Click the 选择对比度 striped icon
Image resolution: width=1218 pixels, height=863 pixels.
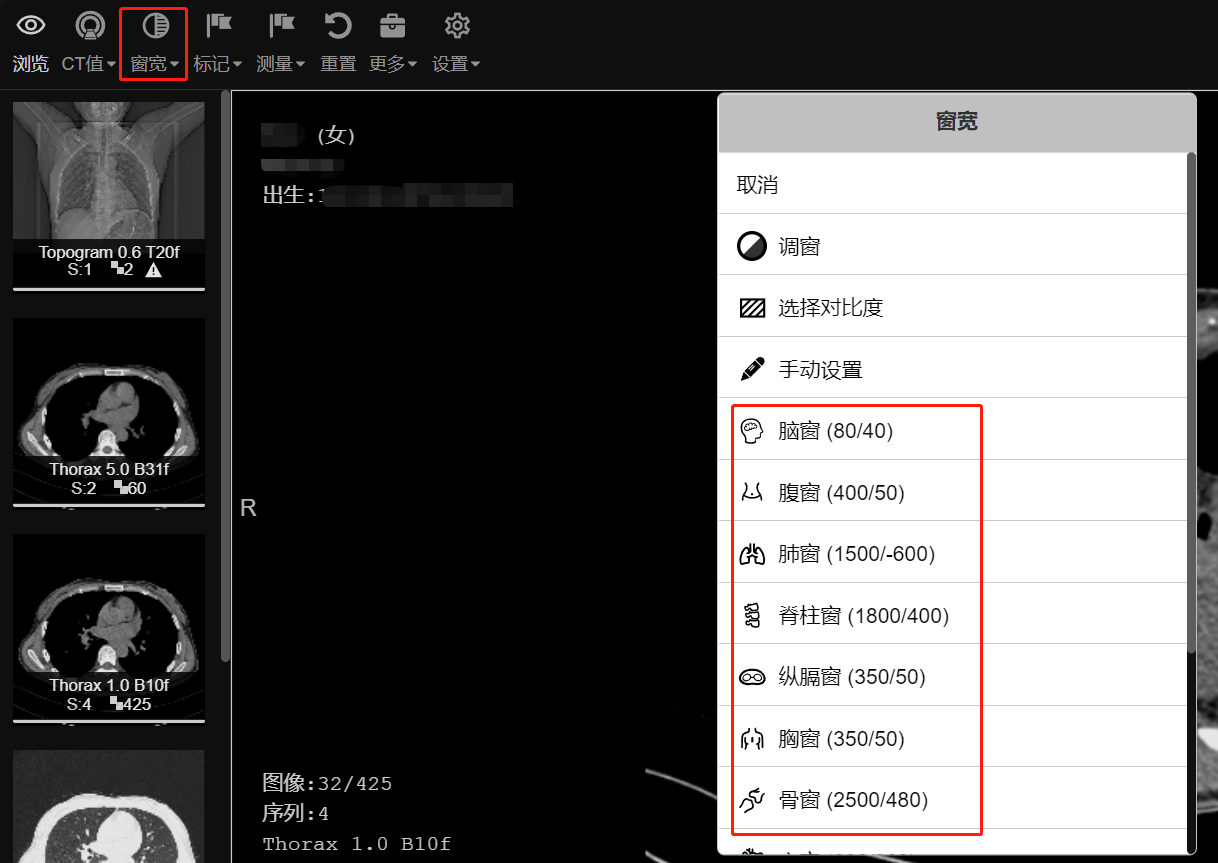click(x=752, y=308)
